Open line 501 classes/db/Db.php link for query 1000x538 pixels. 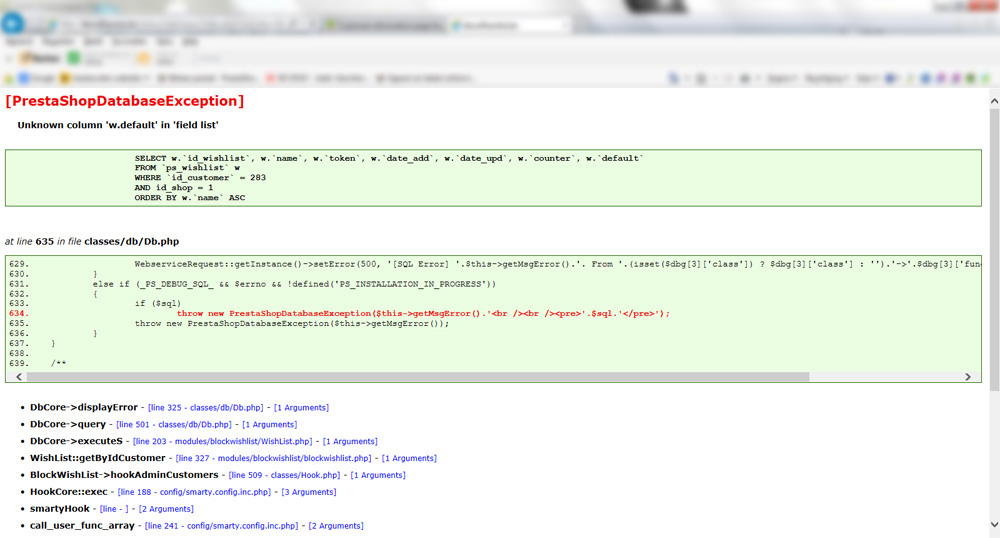[x=173, y=425]
